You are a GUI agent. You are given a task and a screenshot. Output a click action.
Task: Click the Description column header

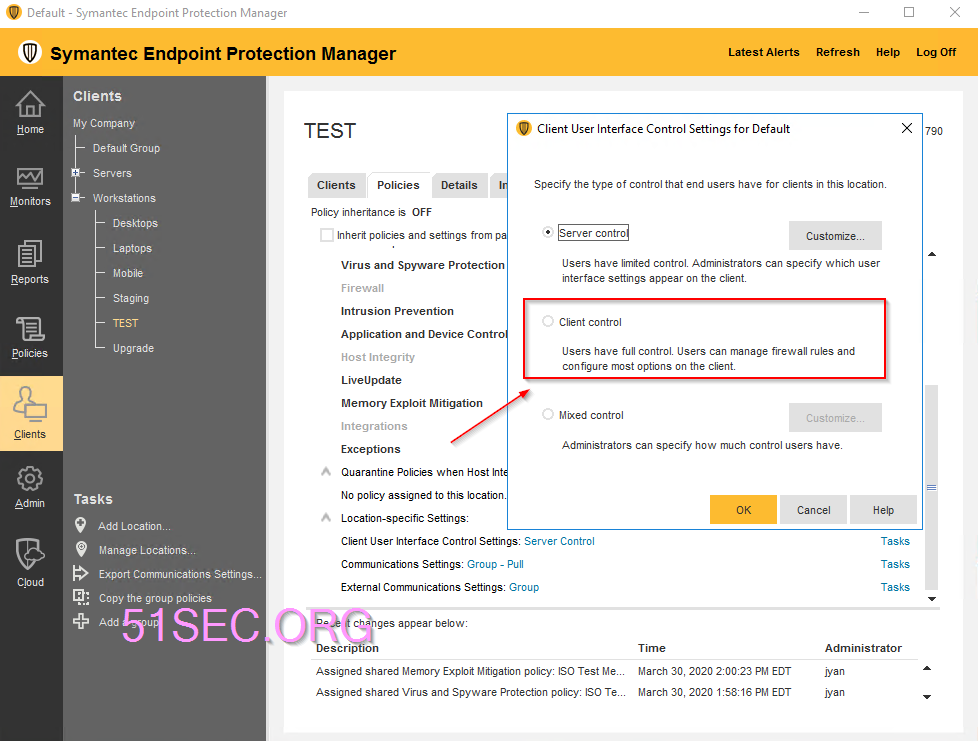click(347, 648)
